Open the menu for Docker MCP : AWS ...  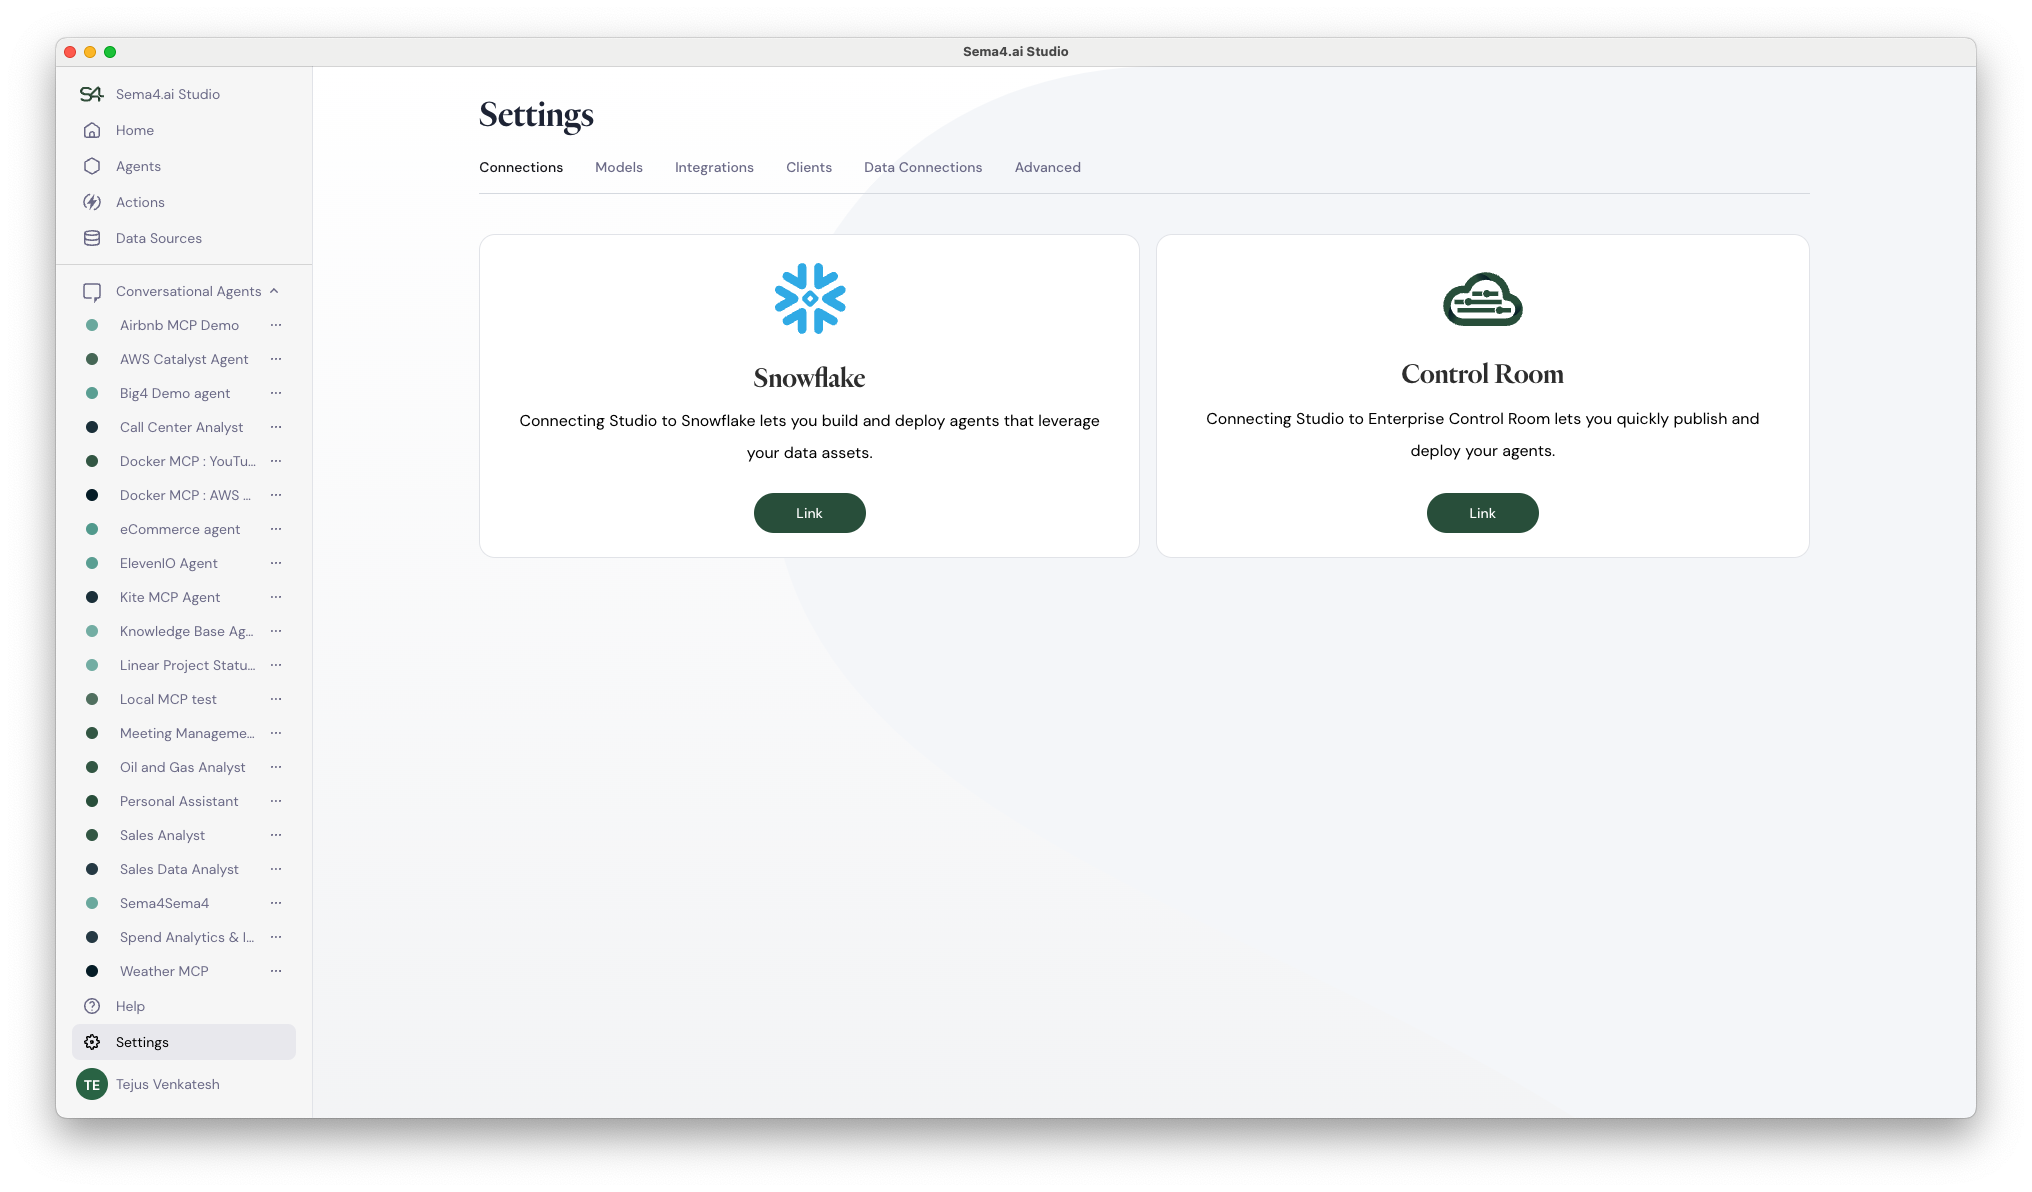276,495
